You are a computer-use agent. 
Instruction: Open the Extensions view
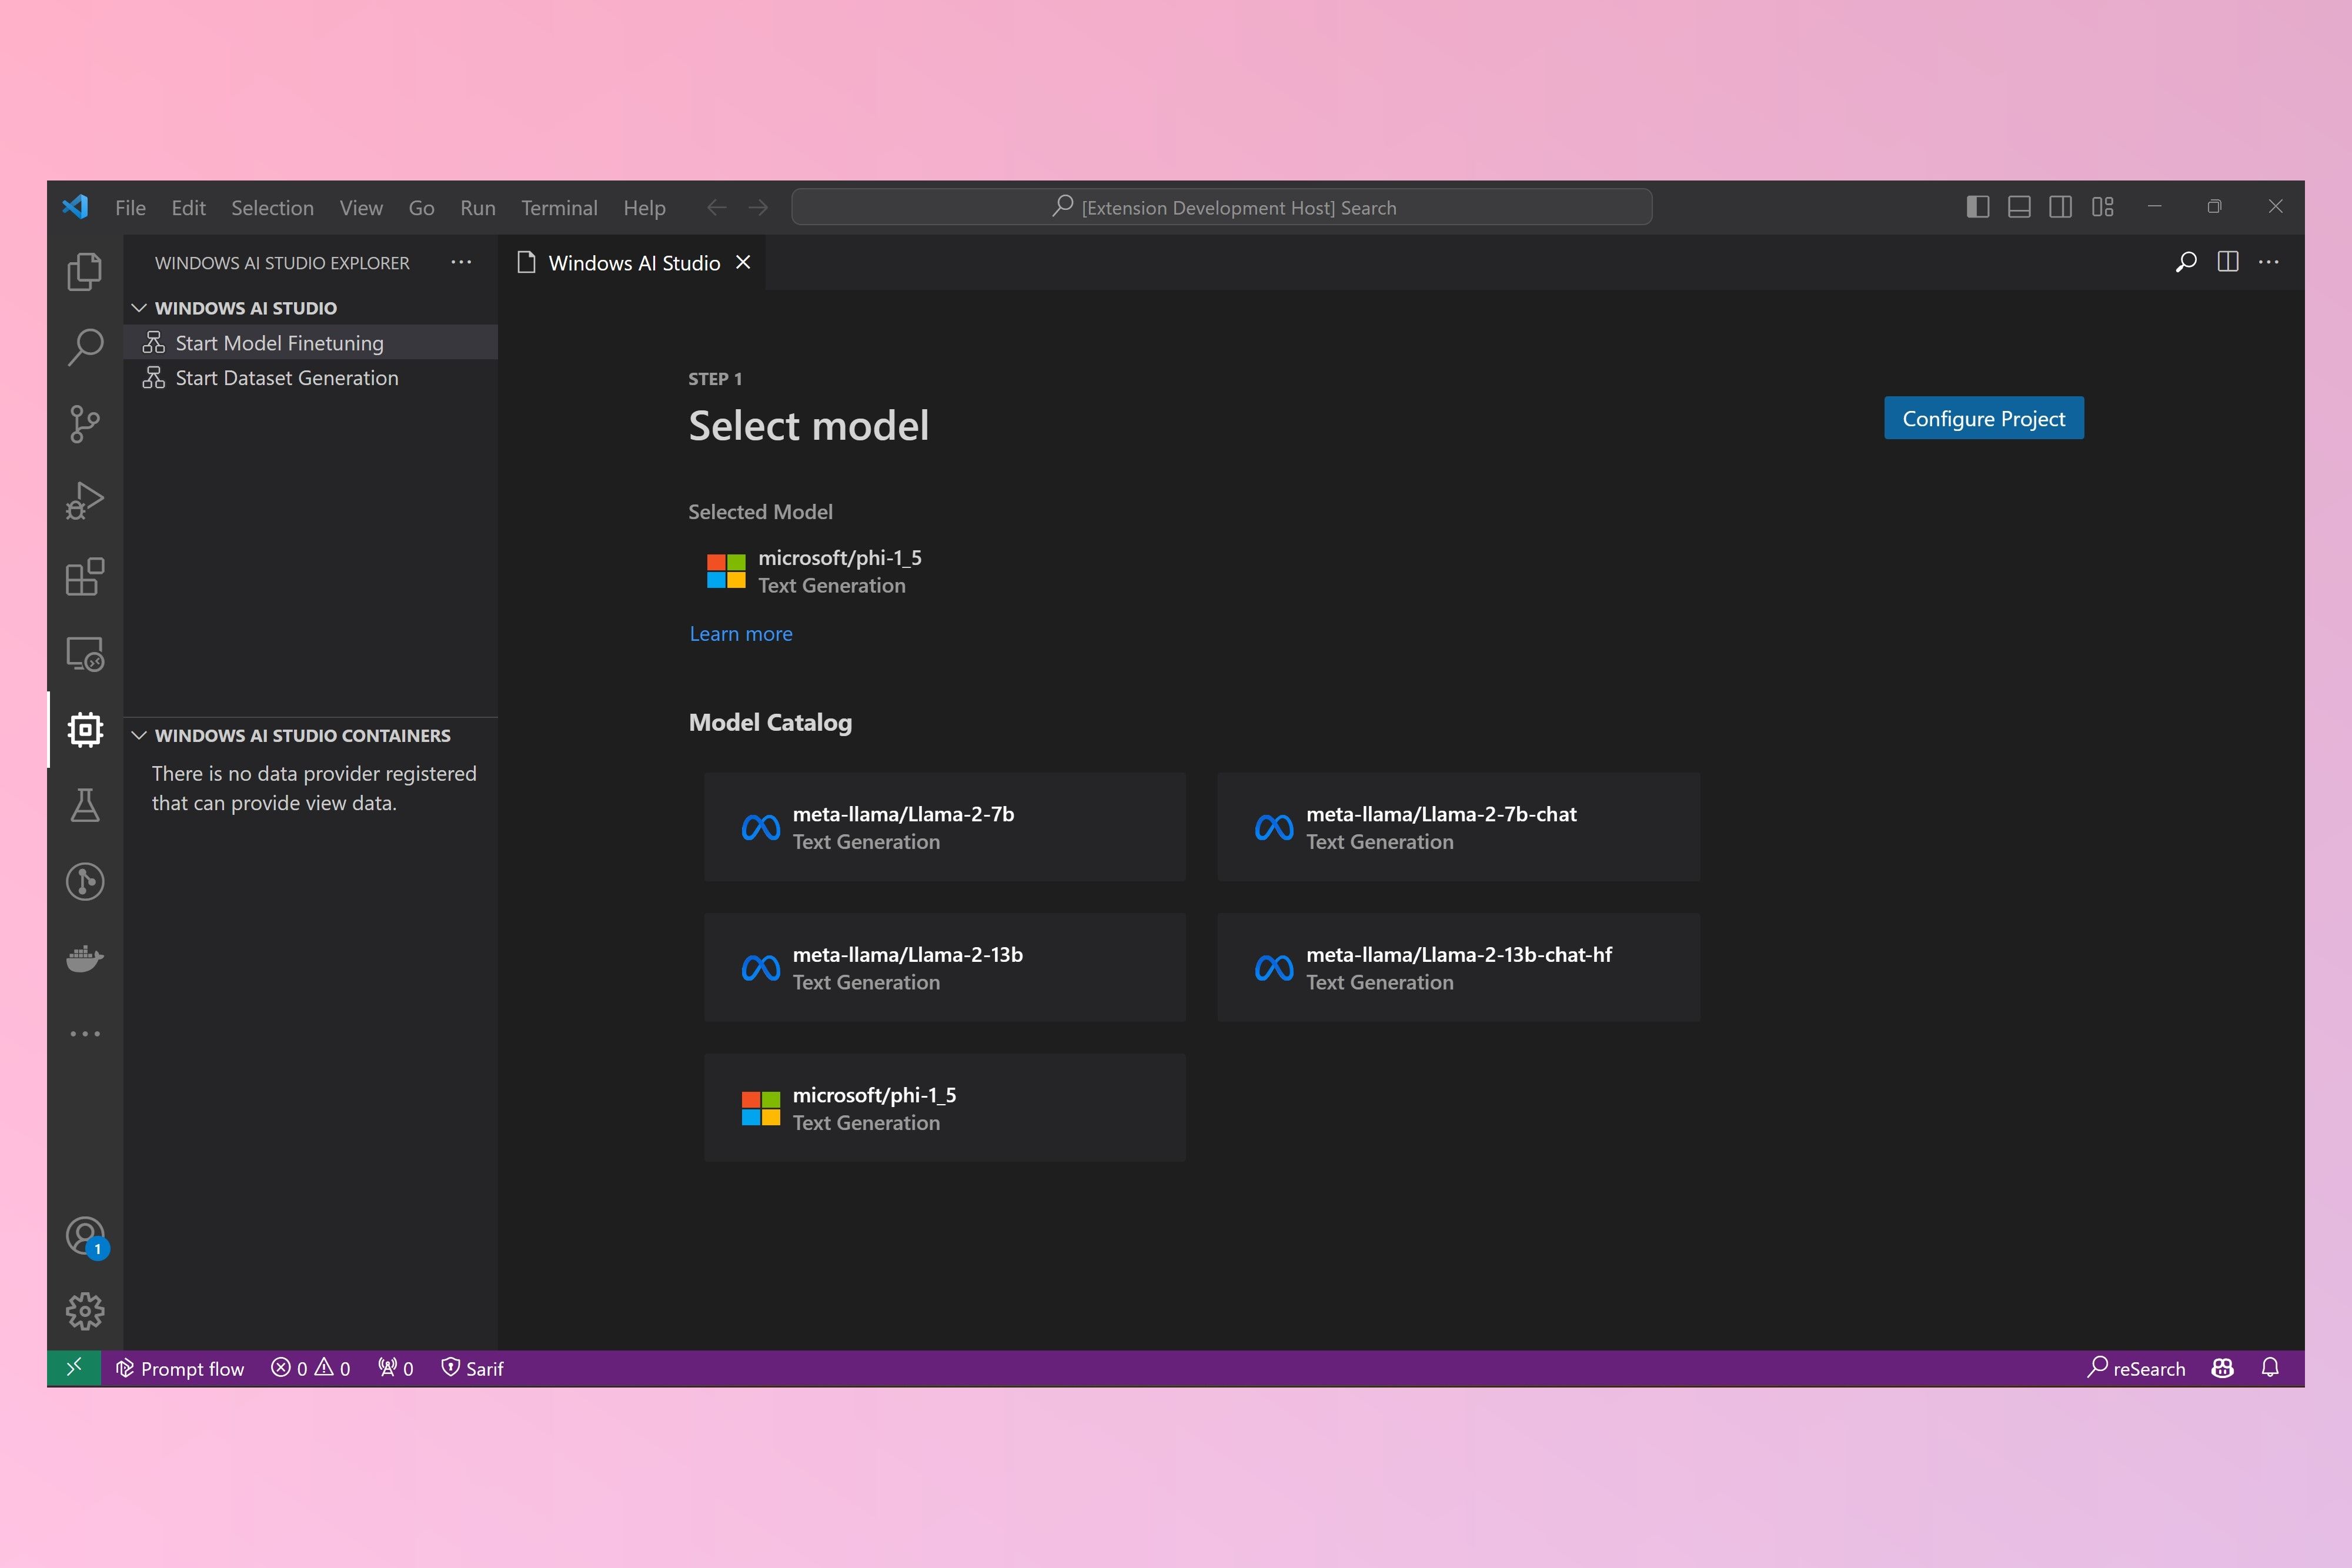click(x=85, y=577)
